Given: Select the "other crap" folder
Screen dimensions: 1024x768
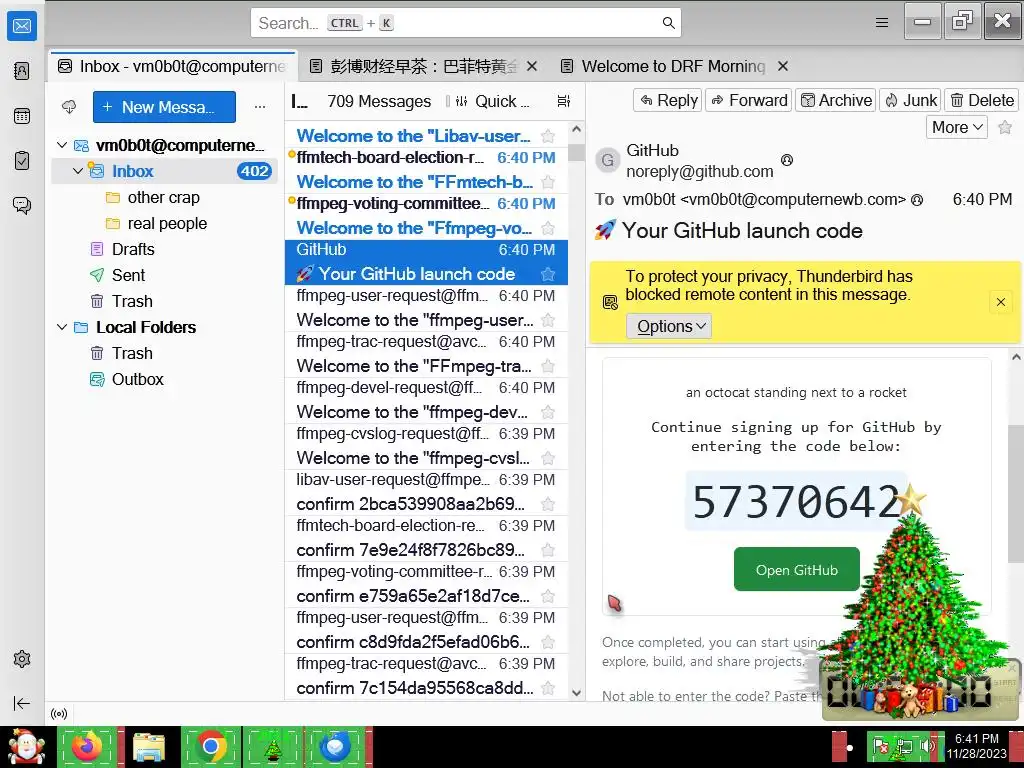Looking at the screenshot, I should (164, 197).
